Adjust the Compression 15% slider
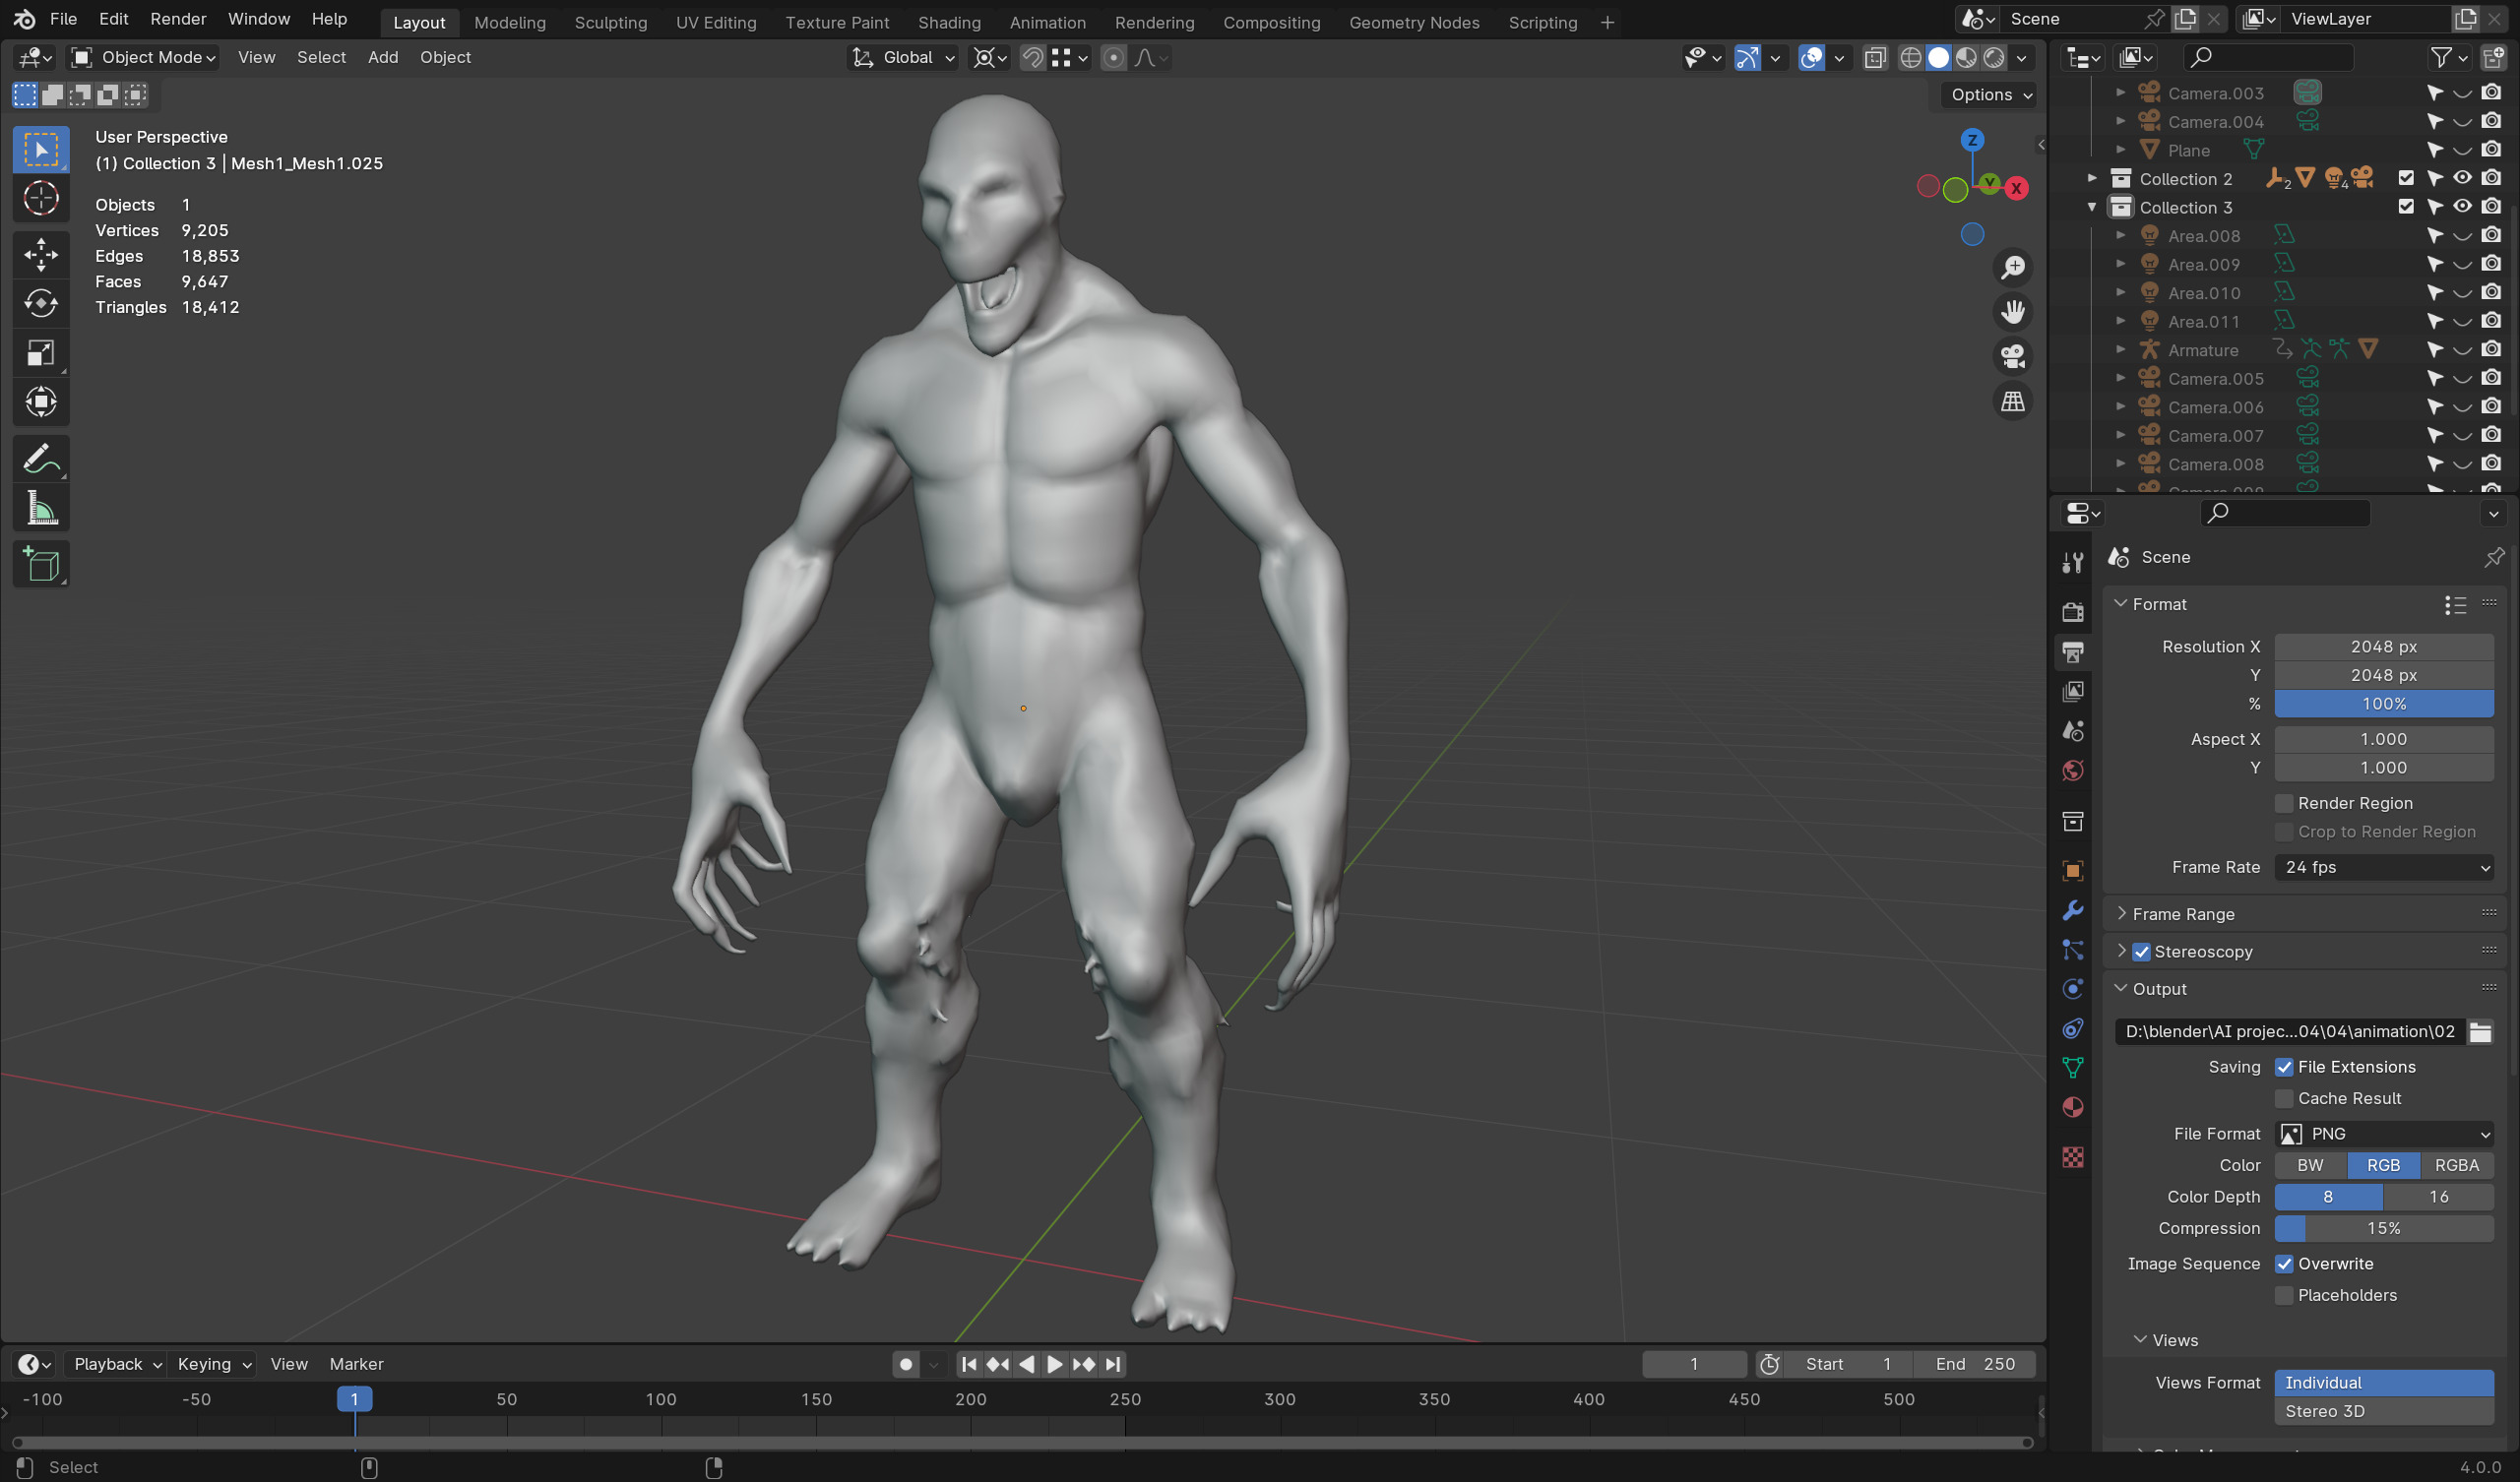The image size is (2520, 1482). [x=2384, y=1228]
